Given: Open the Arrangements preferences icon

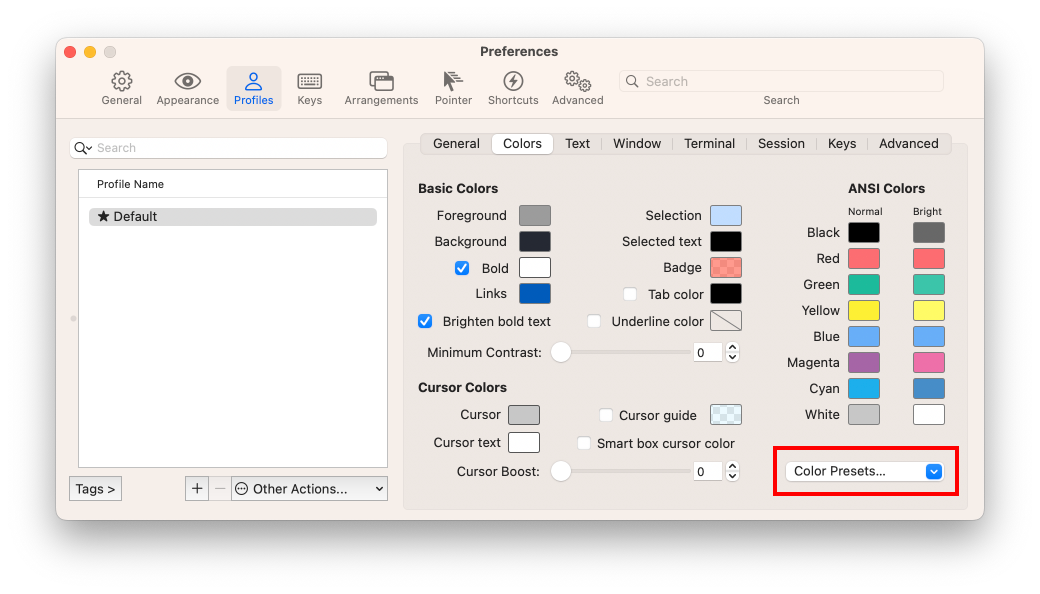Looking at the screenshot, I should (381, 82).
